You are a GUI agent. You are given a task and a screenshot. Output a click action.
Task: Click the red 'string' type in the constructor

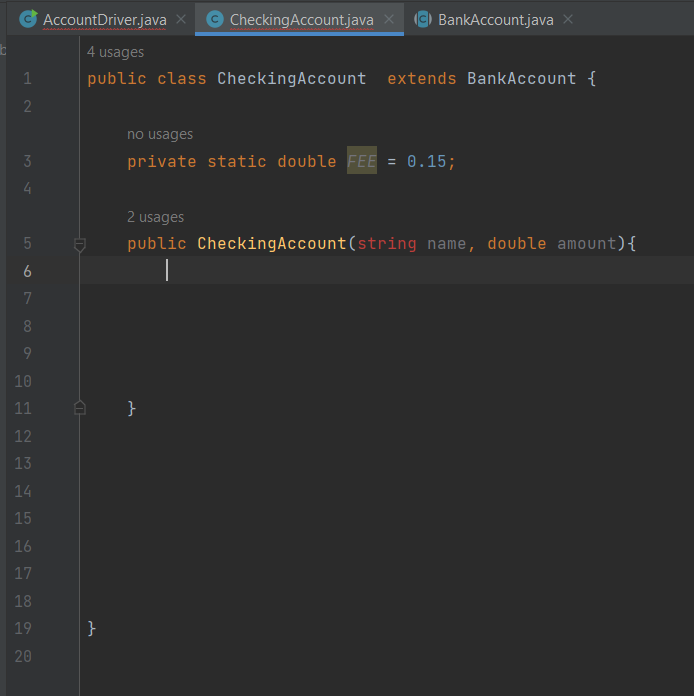click(387, 244)
